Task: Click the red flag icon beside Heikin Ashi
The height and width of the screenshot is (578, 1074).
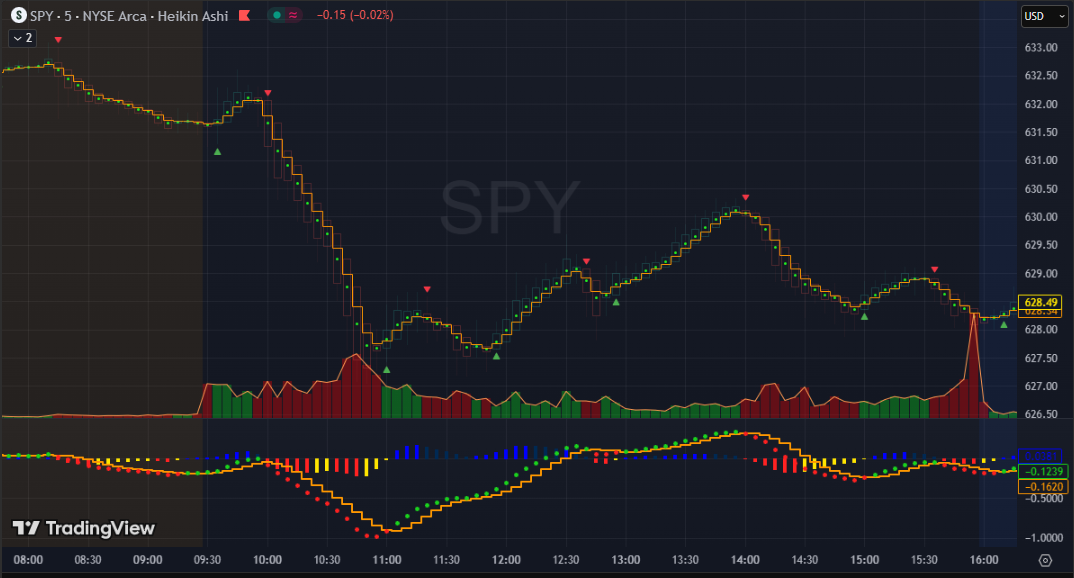Action: (244, 16)
